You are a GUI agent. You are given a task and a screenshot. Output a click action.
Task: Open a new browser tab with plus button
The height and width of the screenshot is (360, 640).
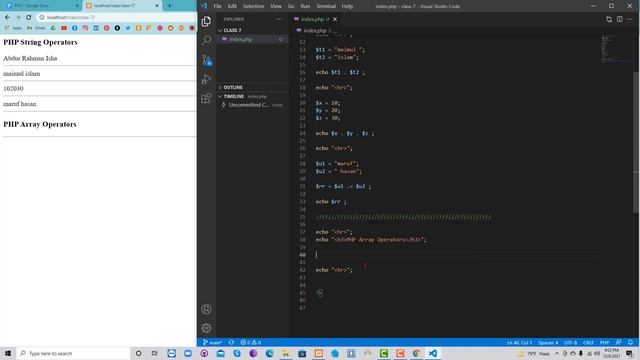click(169, 6)
